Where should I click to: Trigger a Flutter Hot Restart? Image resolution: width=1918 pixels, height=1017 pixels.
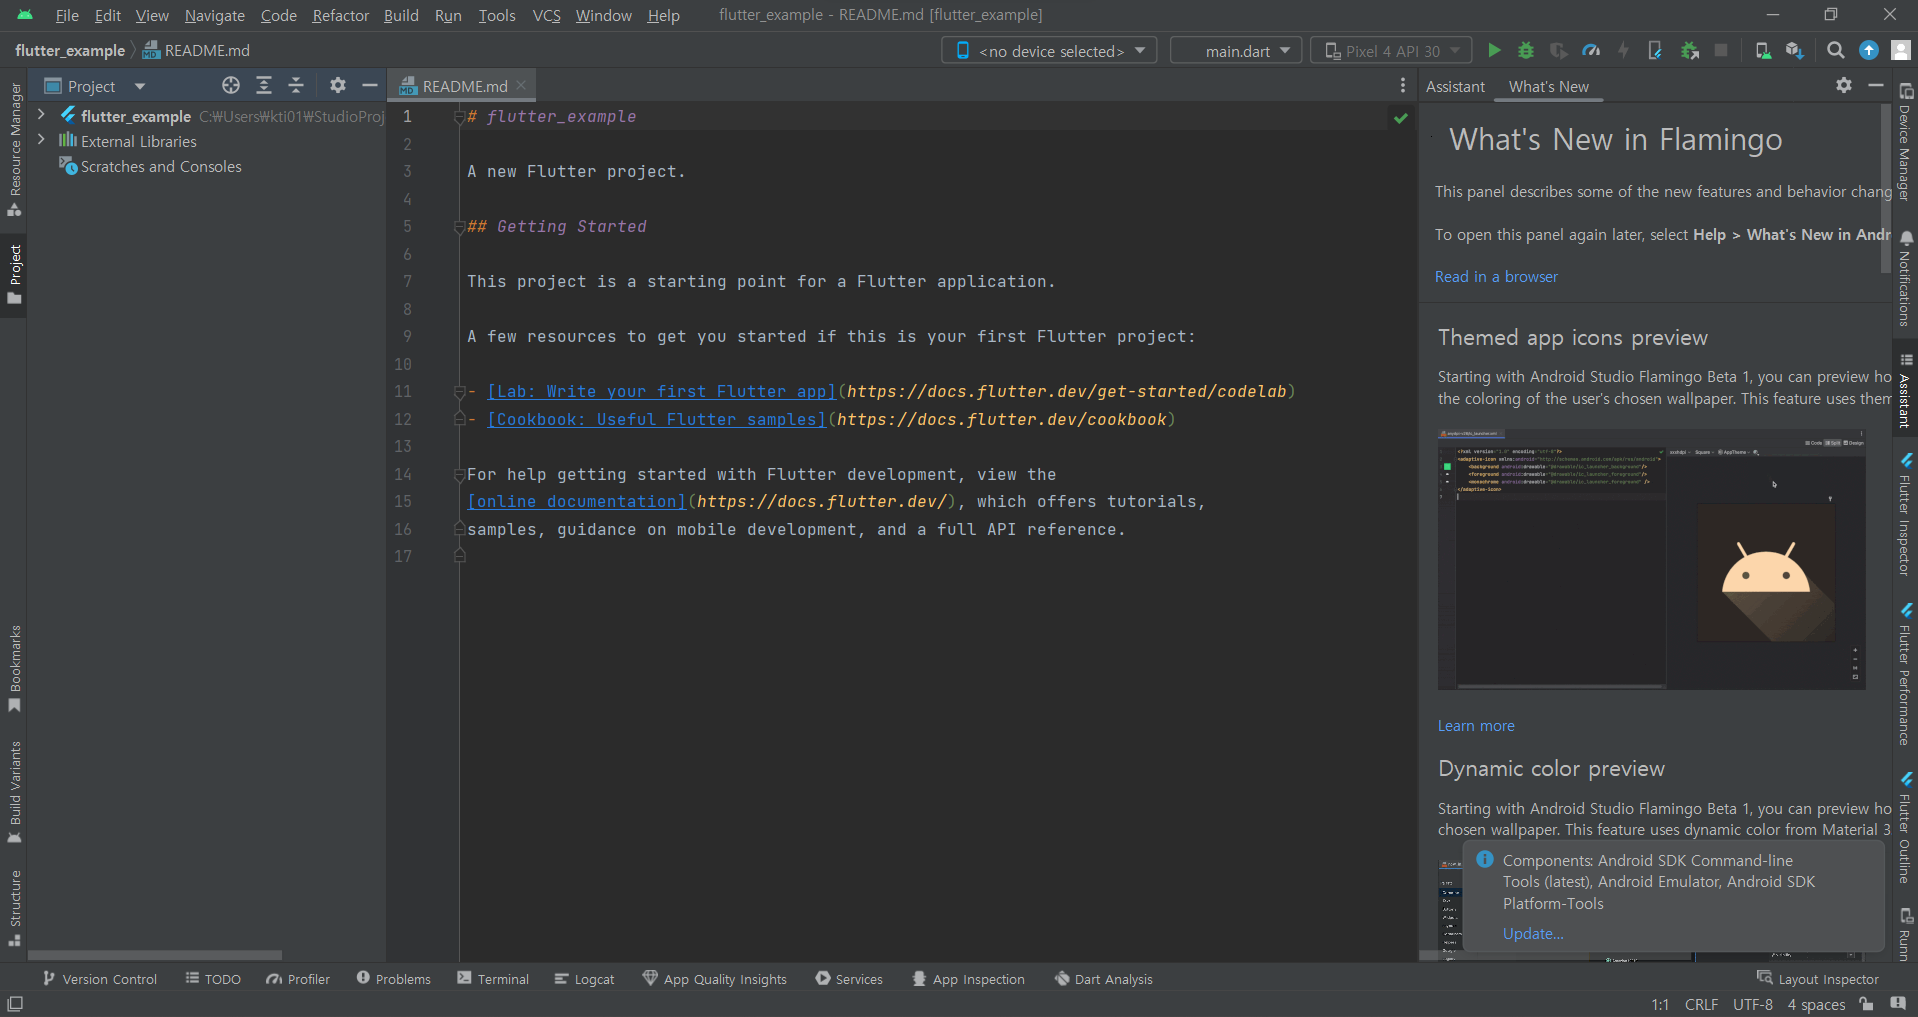point(1624,50)
